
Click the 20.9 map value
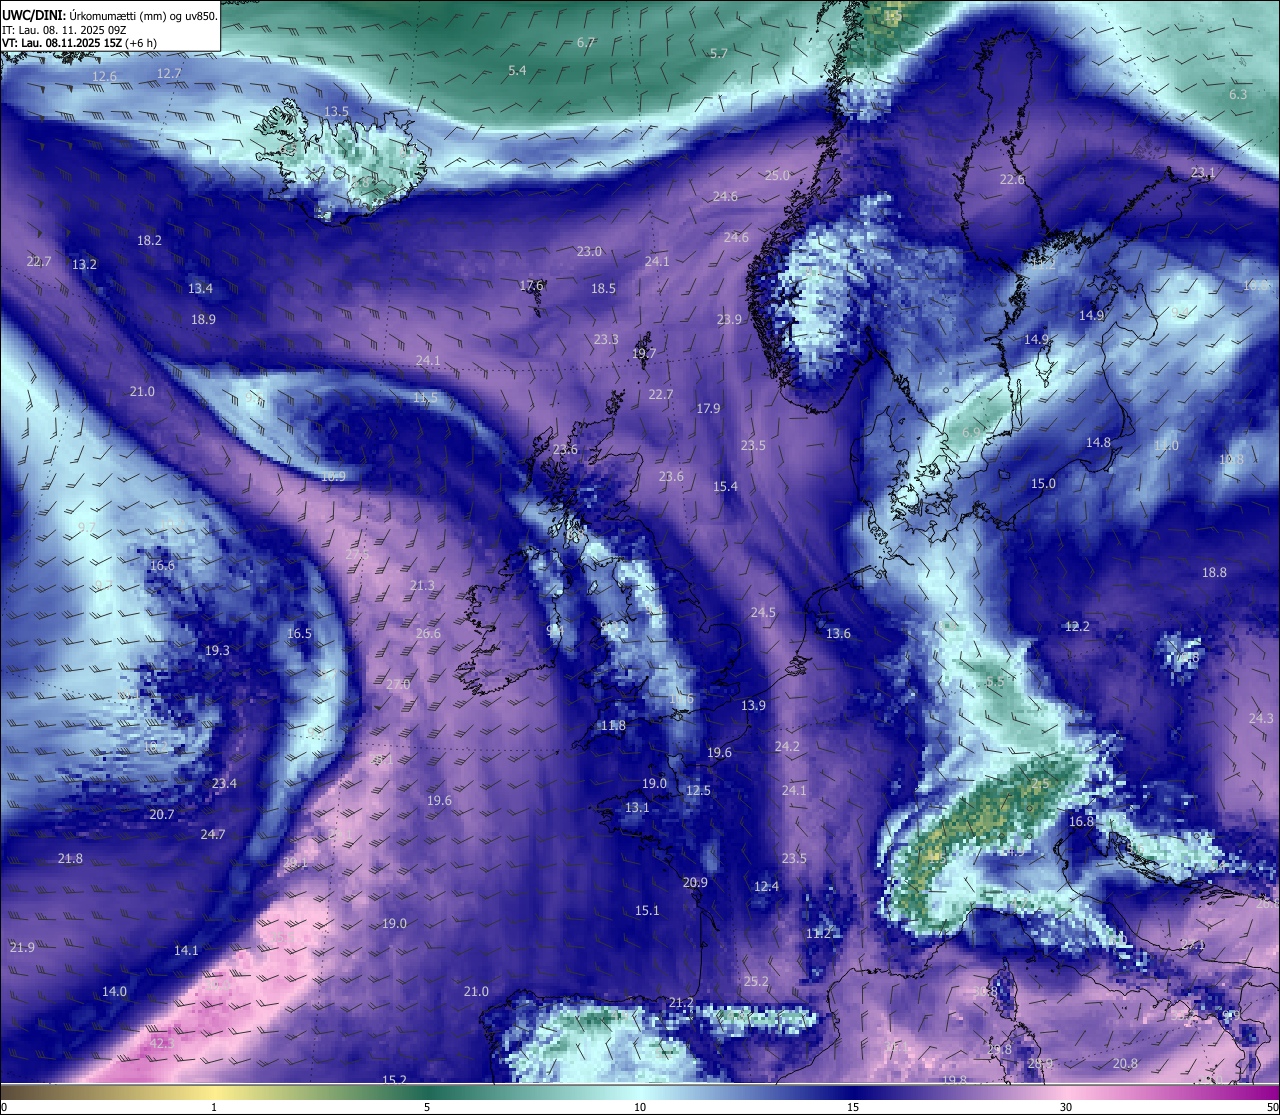coord(695,882)
